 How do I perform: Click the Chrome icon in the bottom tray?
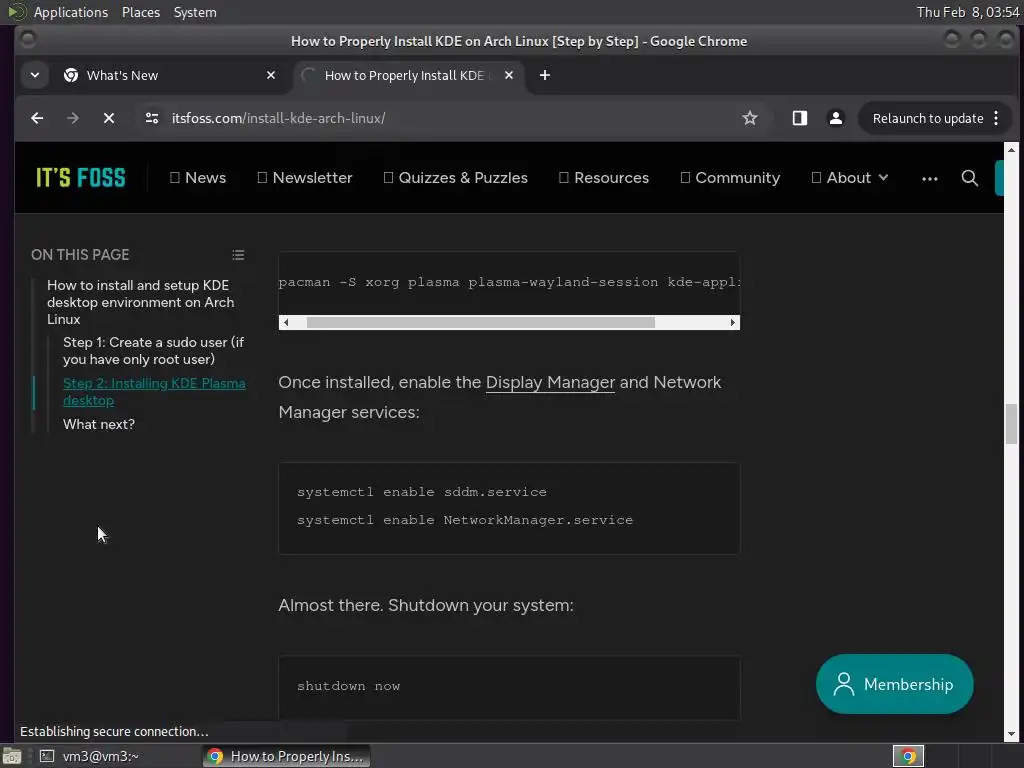pos(908,756)
